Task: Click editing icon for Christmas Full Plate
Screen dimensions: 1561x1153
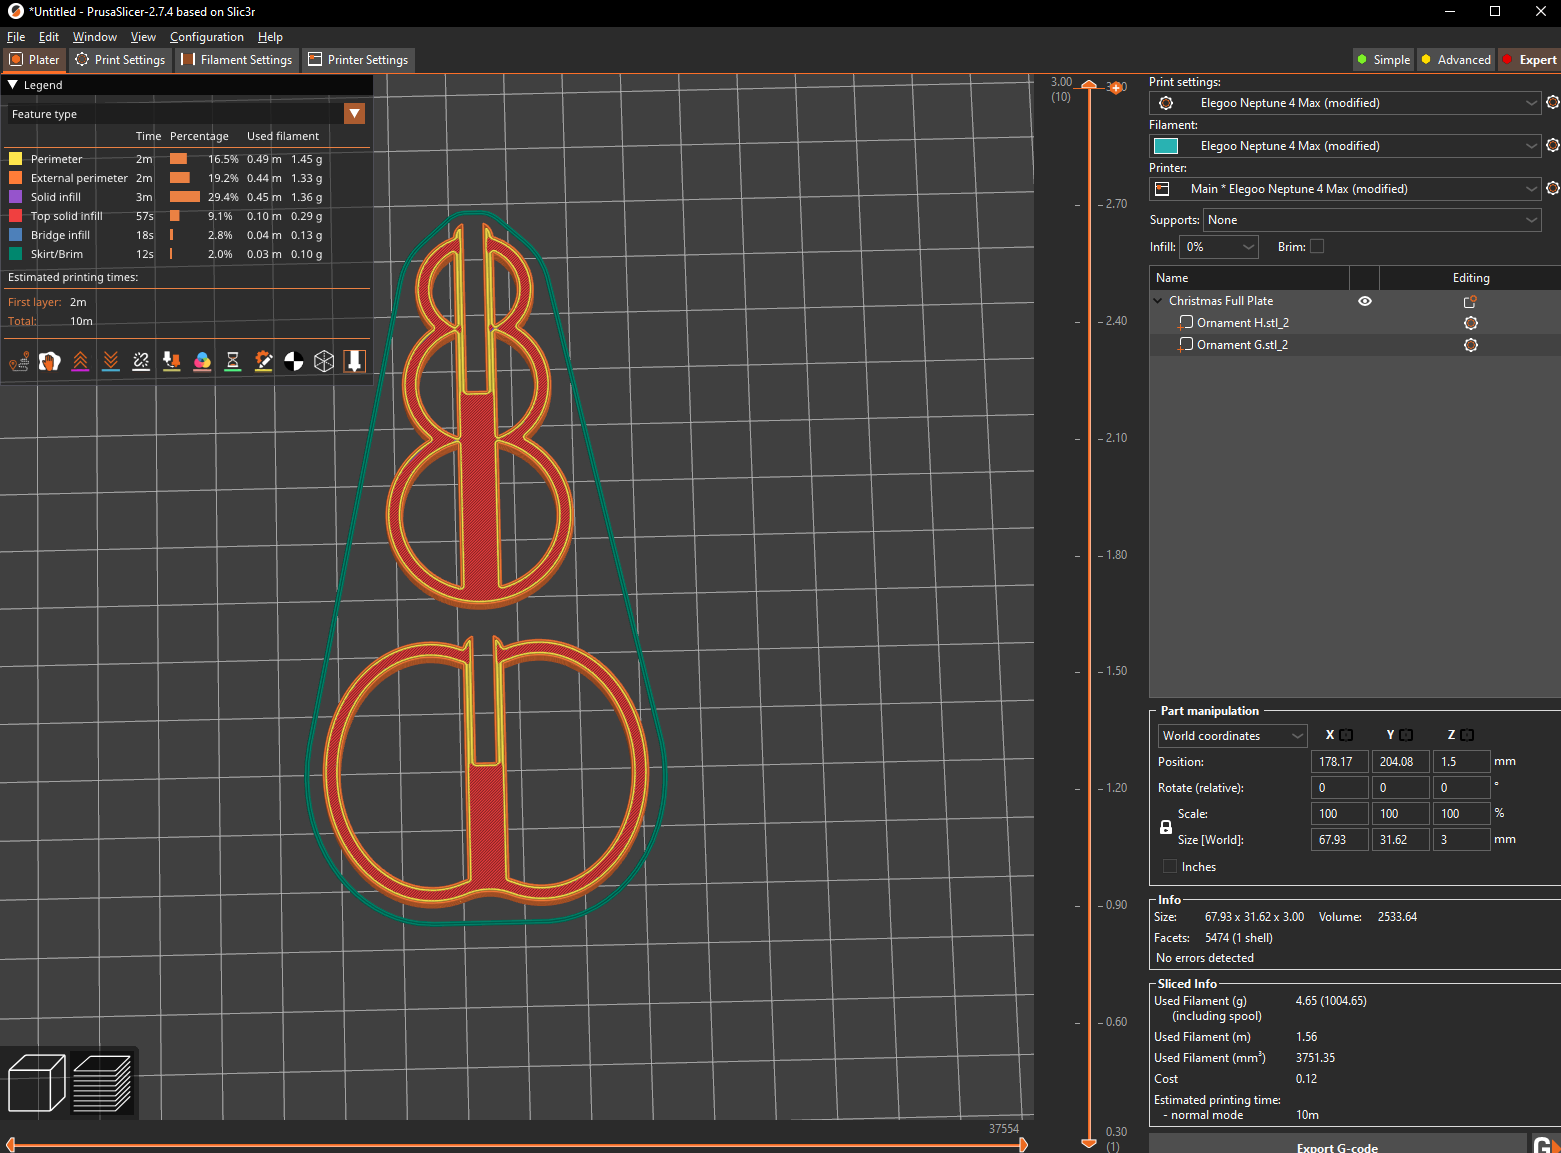Action: click(x=1470, y=301)
